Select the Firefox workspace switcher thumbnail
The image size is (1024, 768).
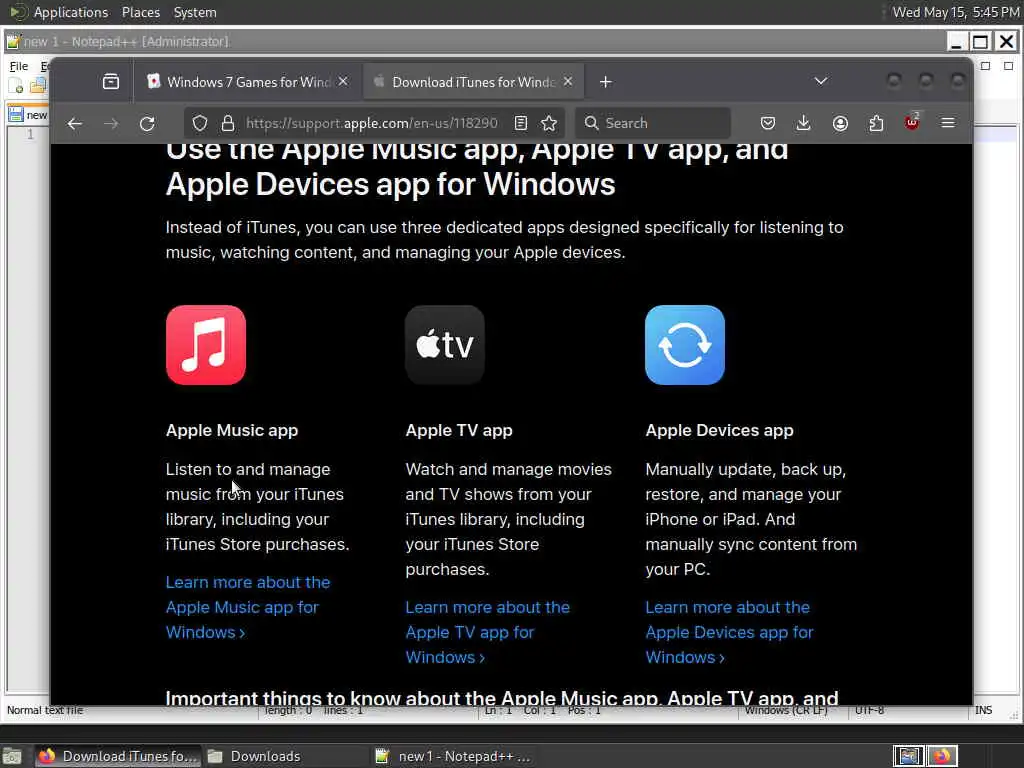pyautogui.click(x=941, y=756)
